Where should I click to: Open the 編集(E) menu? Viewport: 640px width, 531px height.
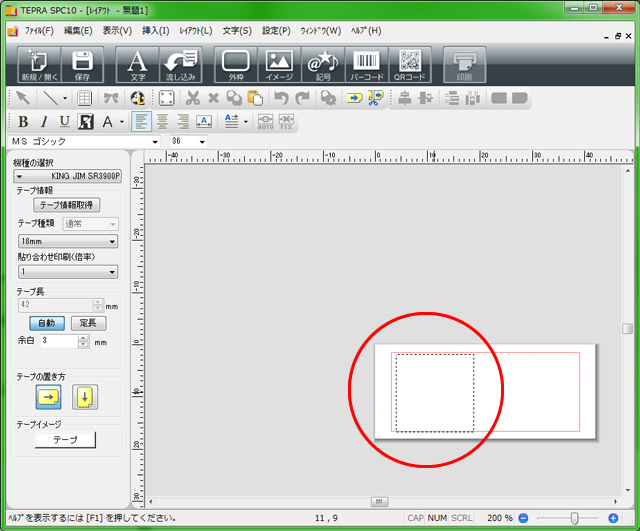(x=78, y=31)
